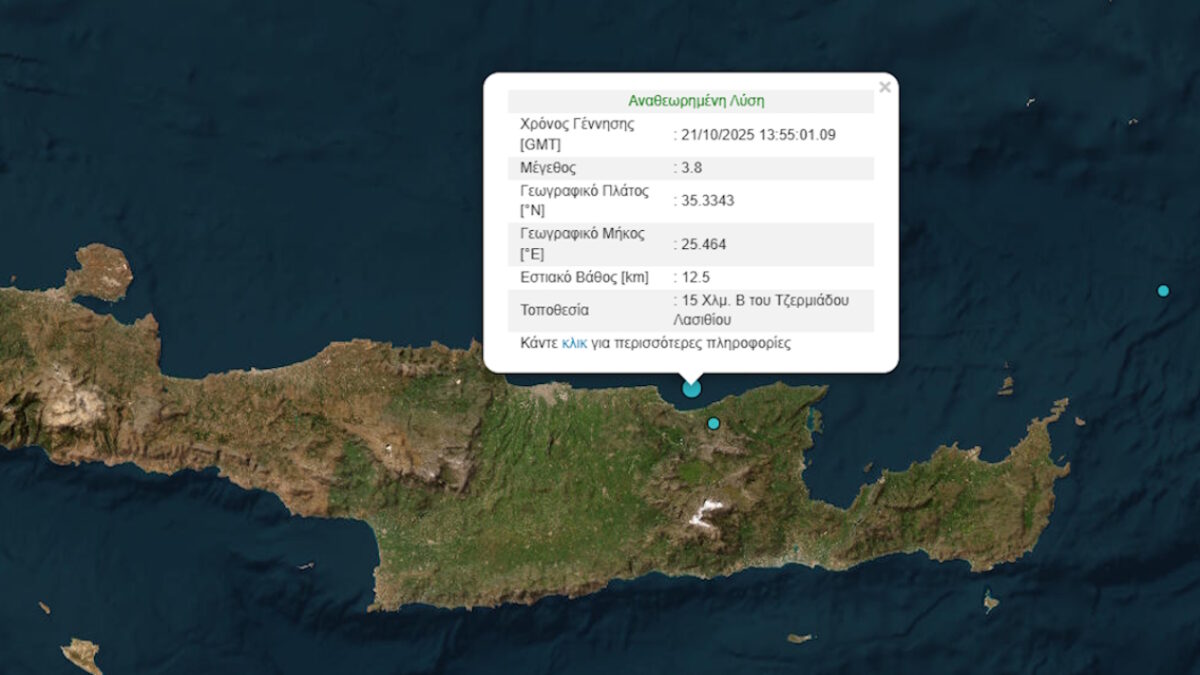Select the earthquake marker in the eastern sea
The image size is (1200, 675).
[x=1163, y=291]
